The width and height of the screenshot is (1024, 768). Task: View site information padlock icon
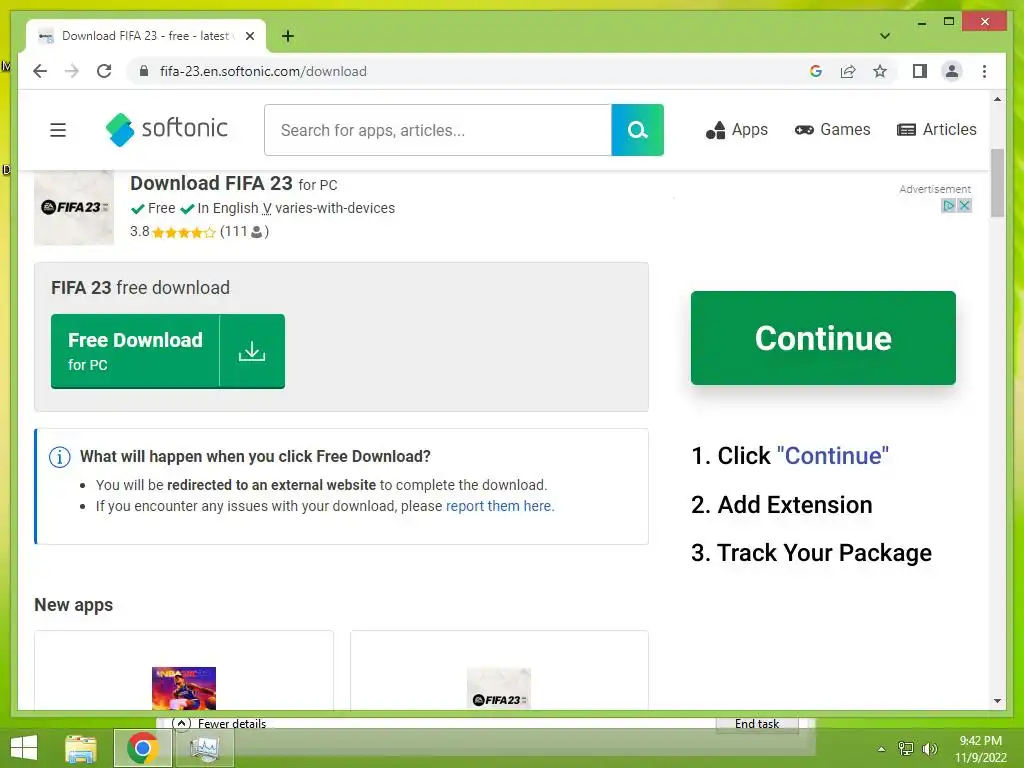tap(144, 71)
